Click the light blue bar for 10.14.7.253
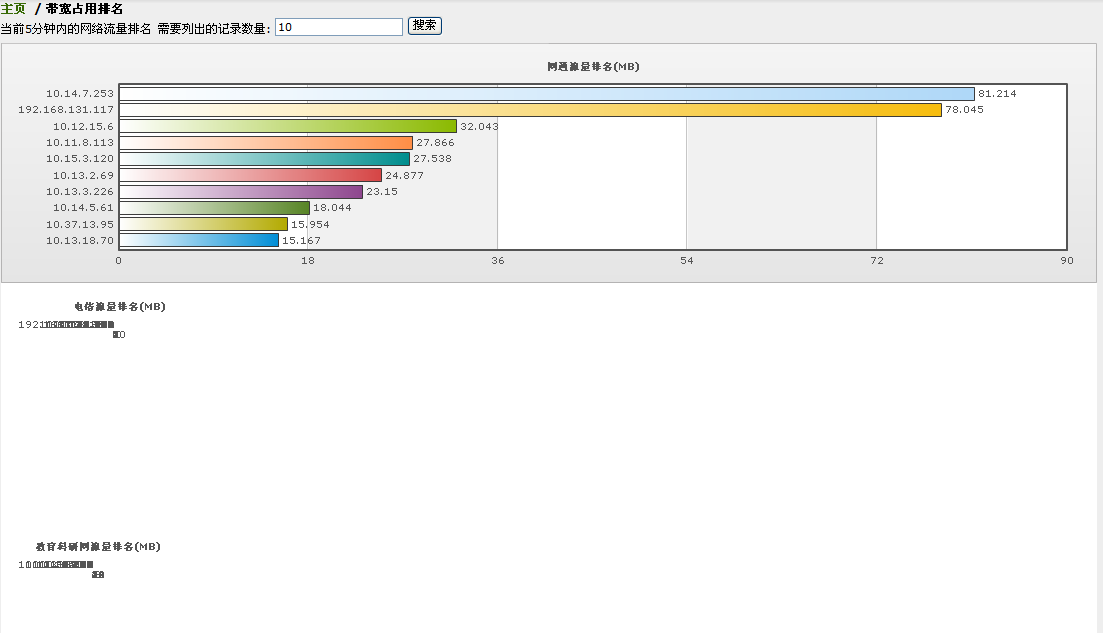The width and height of the screenshot is (1103, 633). pyautogui.click(x=546, y=94)
